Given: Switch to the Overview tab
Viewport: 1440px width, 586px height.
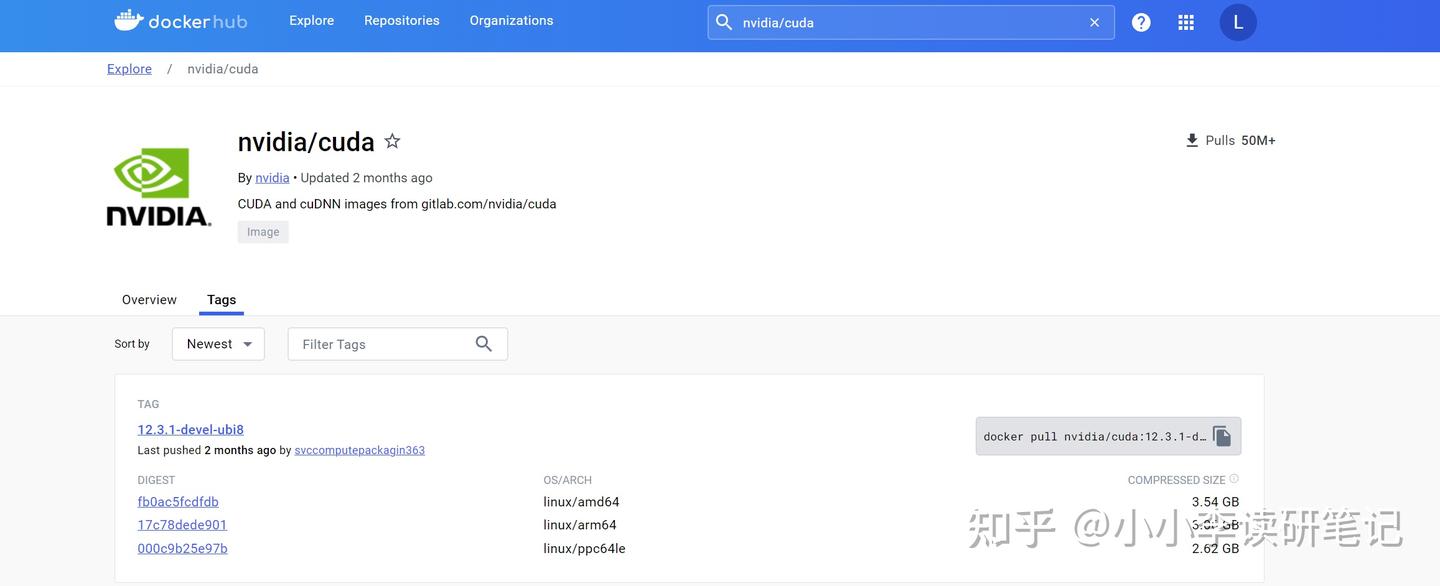Looking at the screenshot, I should pos(149,300).
